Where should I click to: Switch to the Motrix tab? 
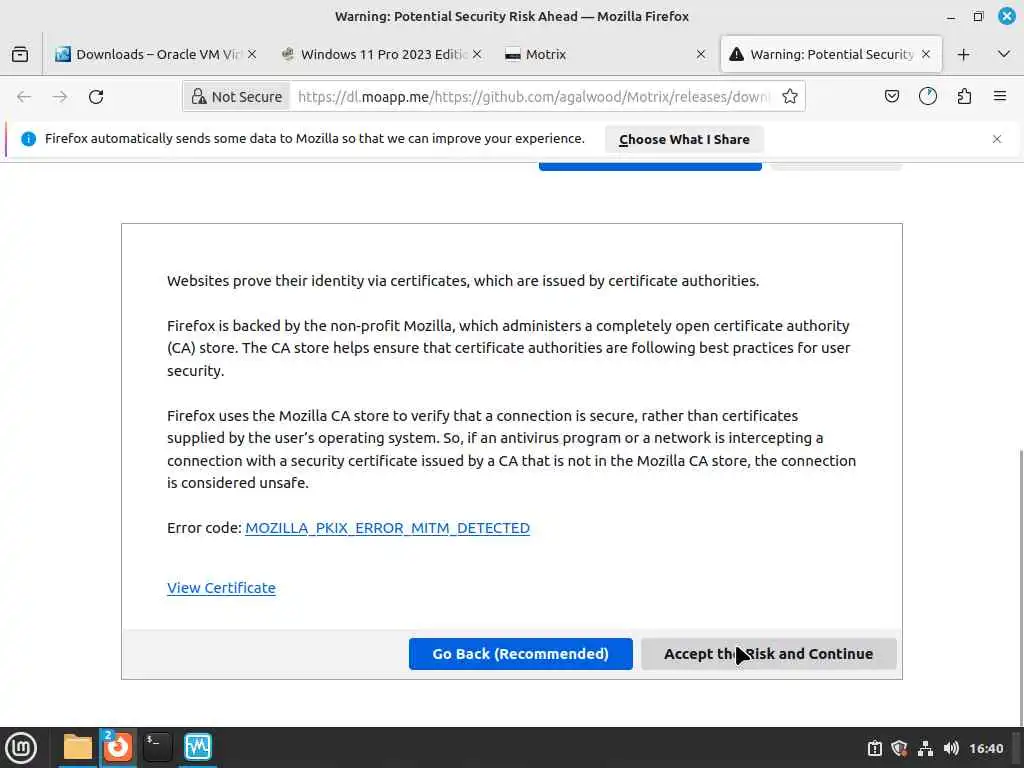605,54
